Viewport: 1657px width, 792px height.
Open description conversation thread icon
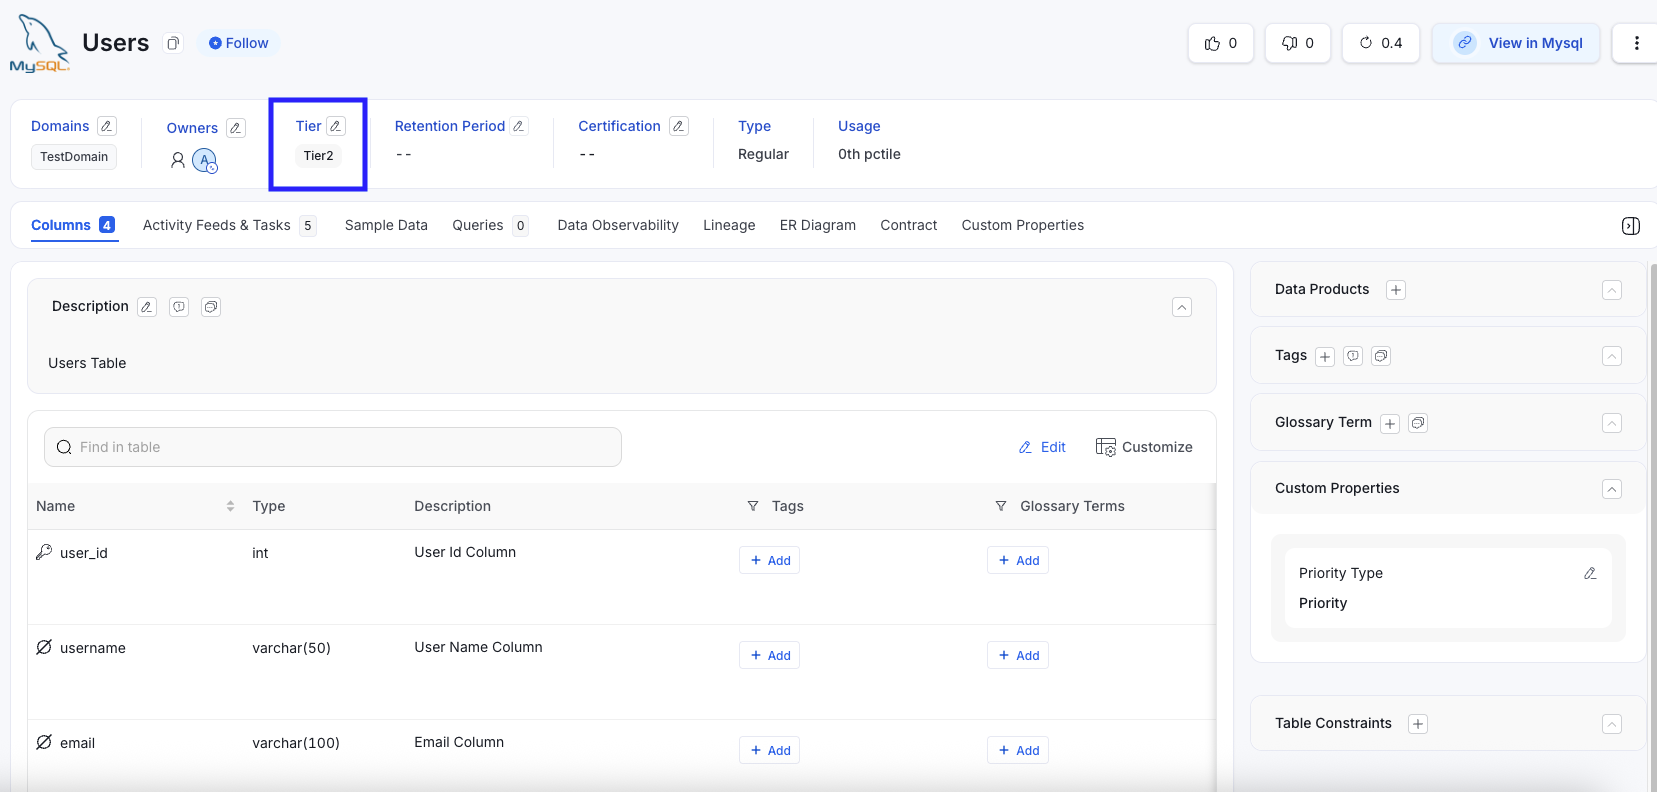[211, 307]
